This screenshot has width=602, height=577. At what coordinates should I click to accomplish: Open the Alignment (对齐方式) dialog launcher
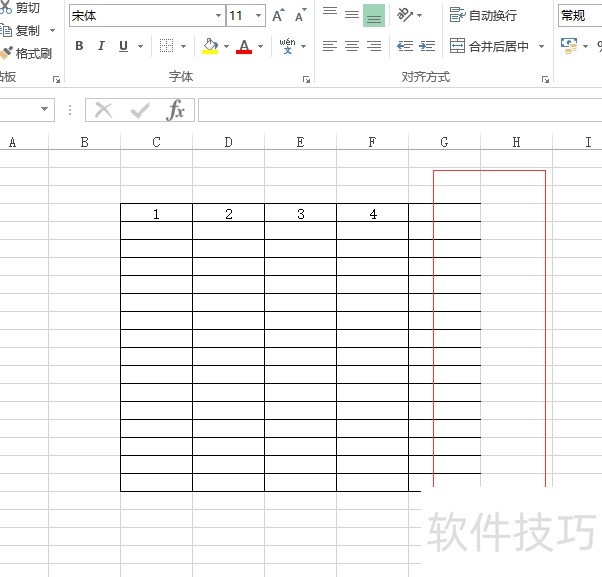(x=545, y=79)
